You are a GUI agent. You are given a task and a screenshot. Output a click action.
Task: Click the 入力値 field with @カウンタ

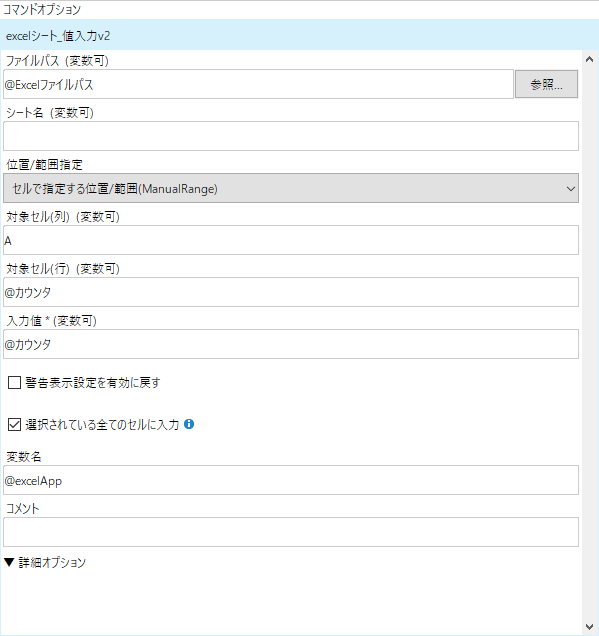[x=291, y=344]
